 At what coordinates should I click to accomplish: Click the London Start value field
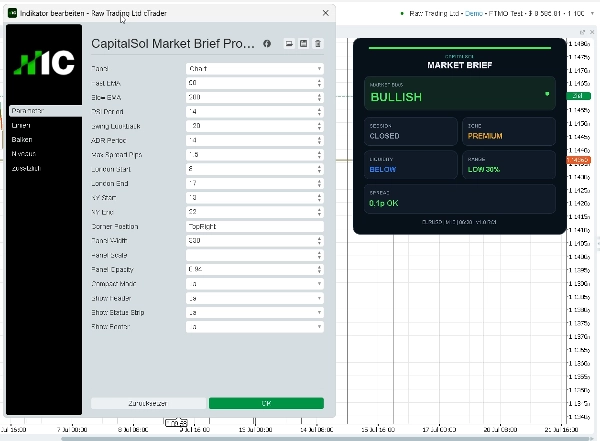pyautogui.click(x=255, y=169)
